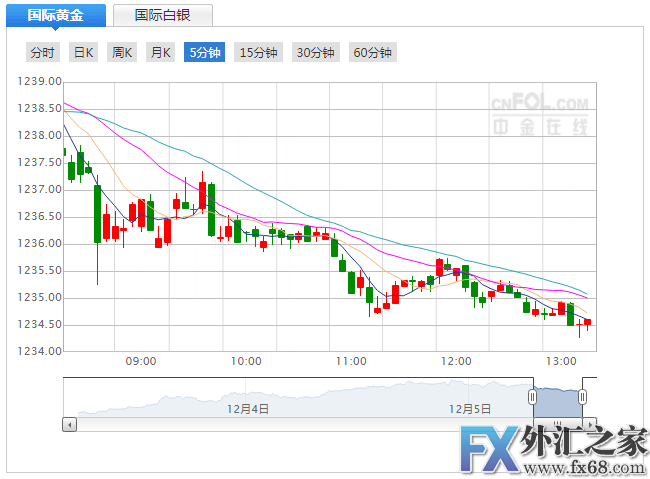Pick the 60分钟 interval
This screenshot has width=650, height=479.
(x=372, y=53)
